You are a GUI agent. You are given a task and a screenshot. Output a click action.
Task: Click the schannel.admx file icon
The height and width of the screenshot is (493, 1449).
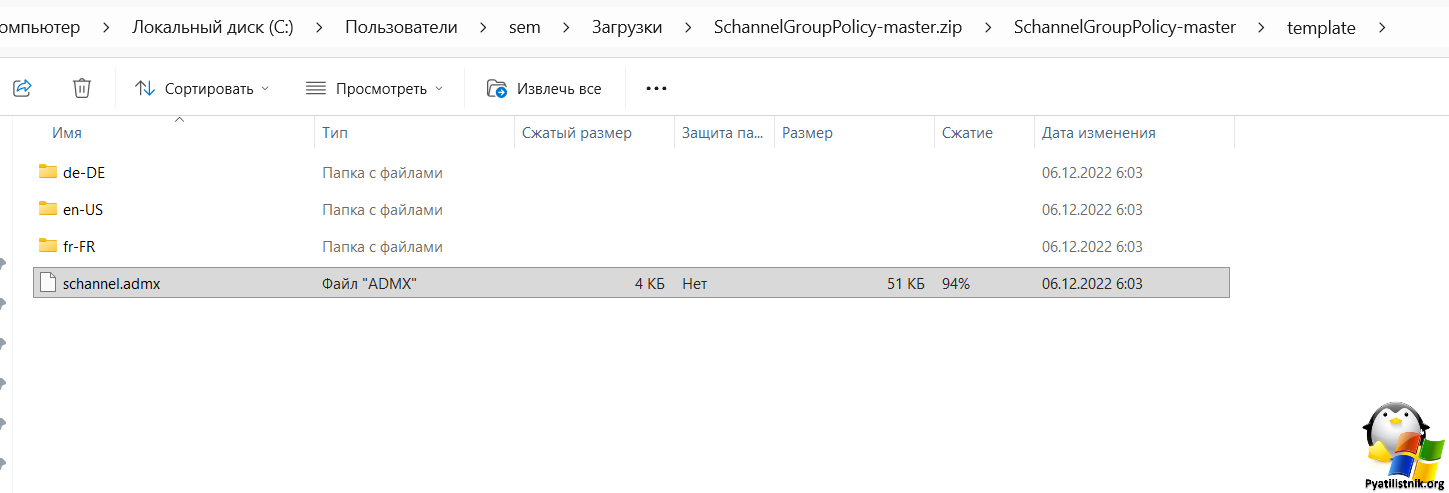click(48, 283)
